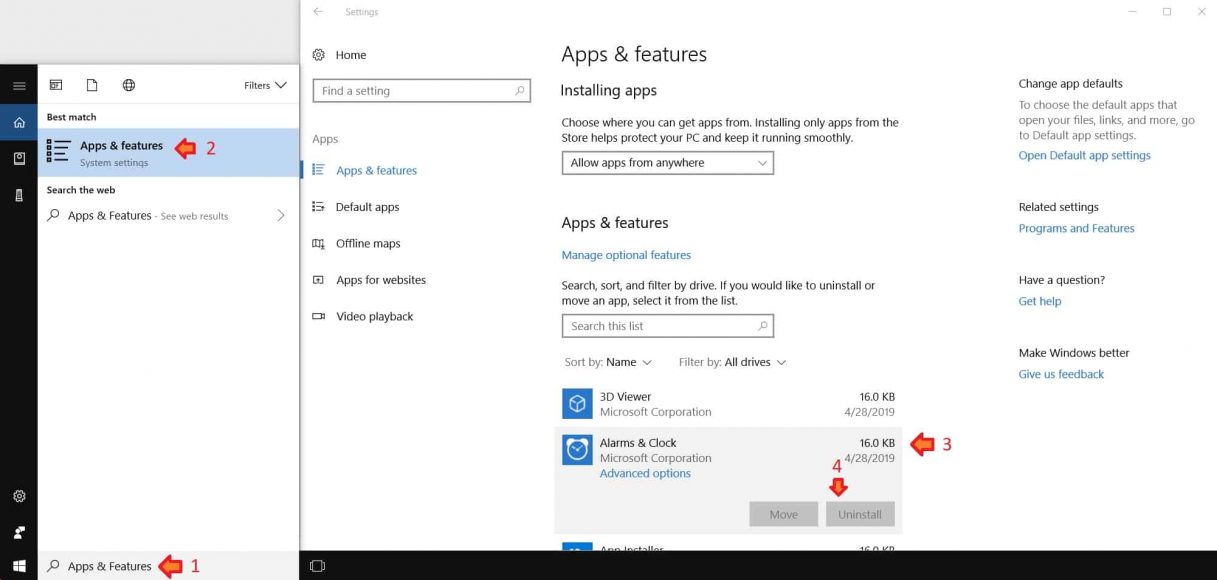Viewport: 1217px width, 580px height.
Task: Click Uninstall for Alarms & Clock
Action: 859,513
